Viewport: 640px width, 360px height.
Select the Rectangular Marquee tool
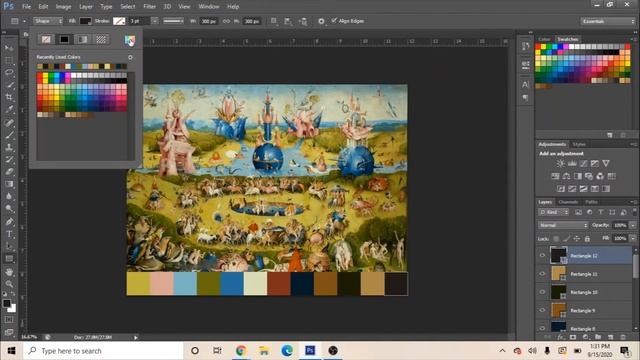[x=9, y=60]
